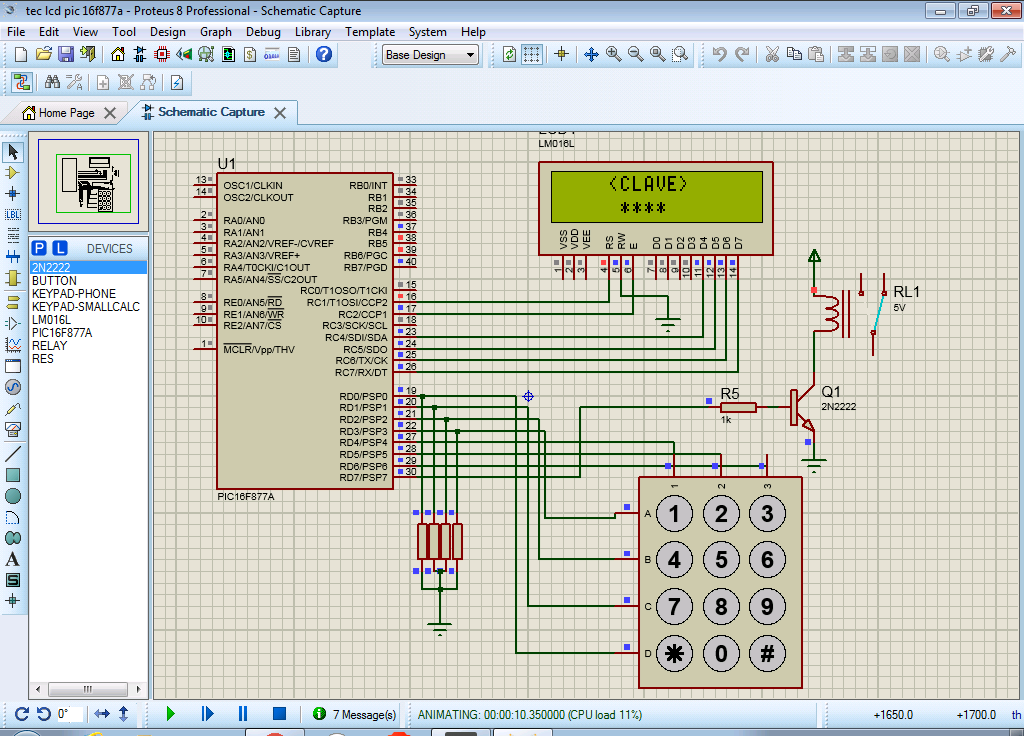Click the Undo arrow icon
1024x736 pixels.
click(x=720, y=54)
